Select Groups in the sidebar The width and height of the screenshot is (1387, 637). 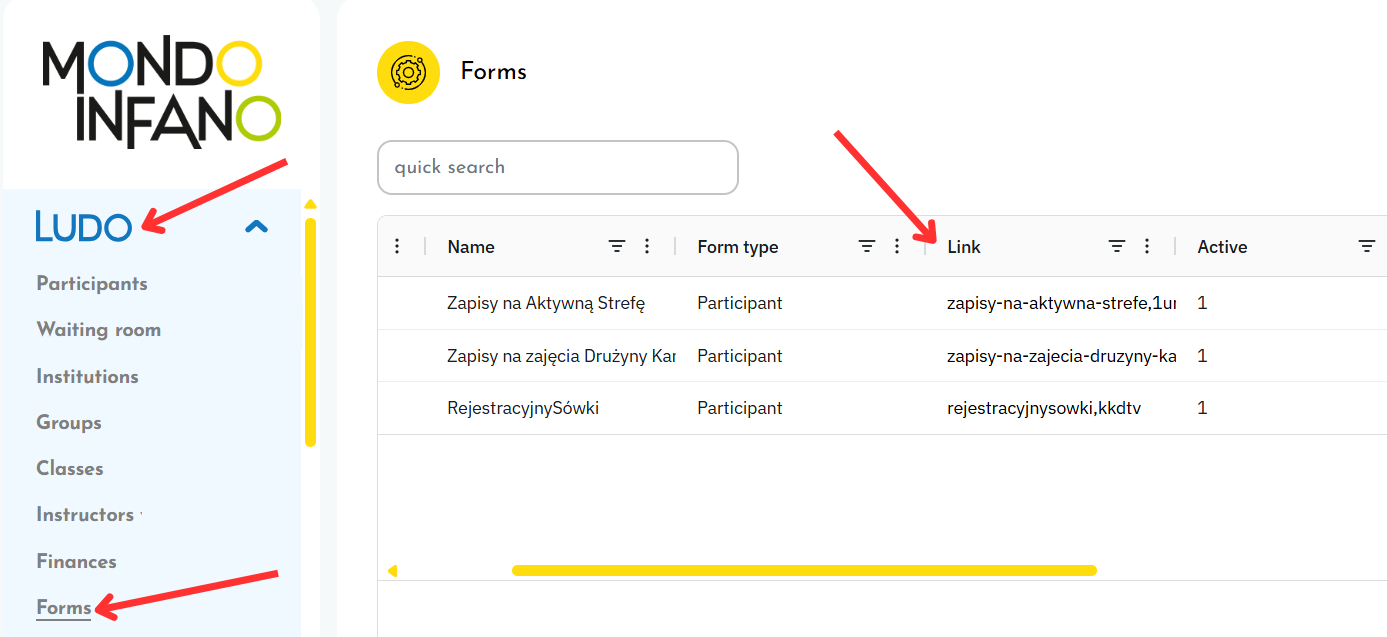coord(69,423)
